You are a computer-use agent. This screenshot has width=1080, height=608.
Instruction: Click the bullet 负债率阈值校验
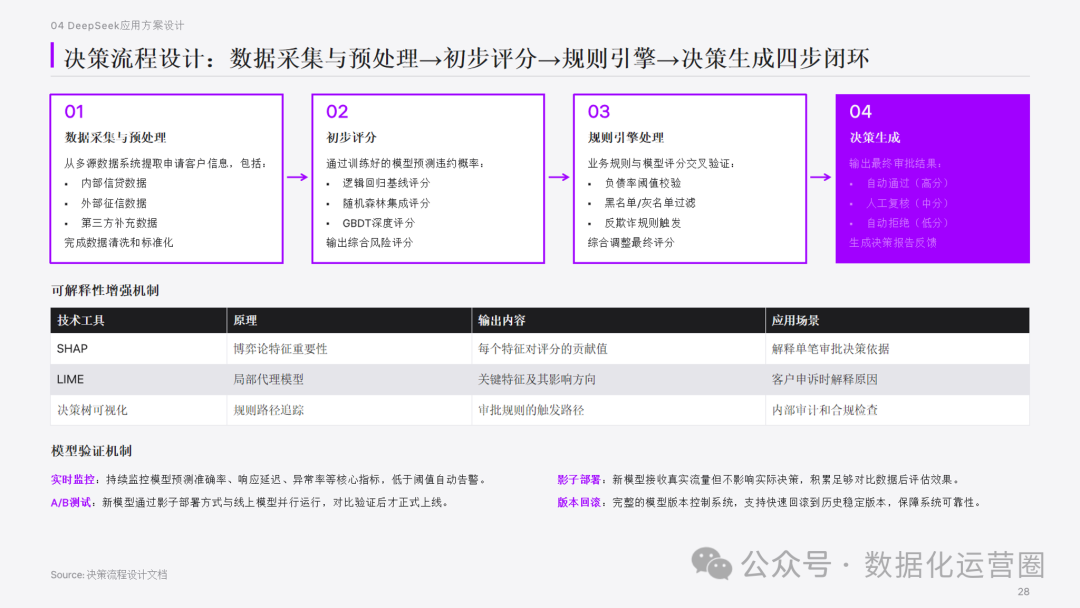coord(643,183)
